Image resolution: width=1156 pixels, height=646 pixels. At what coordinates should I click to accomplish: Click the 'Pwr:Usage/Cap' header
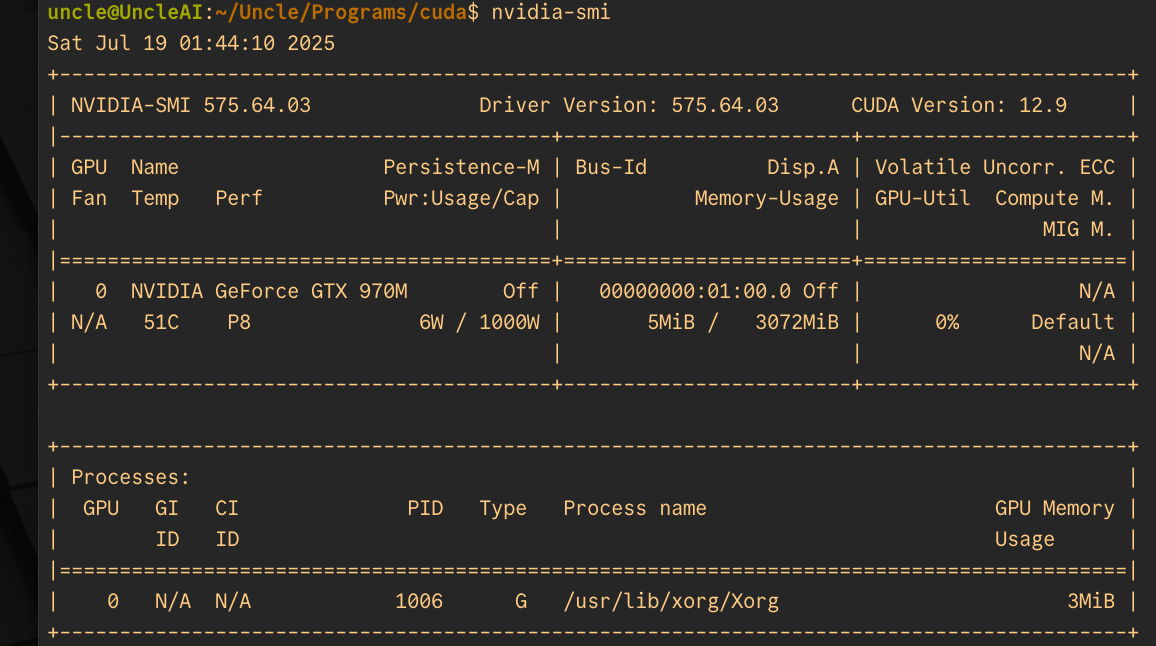[x=462, y=198]
